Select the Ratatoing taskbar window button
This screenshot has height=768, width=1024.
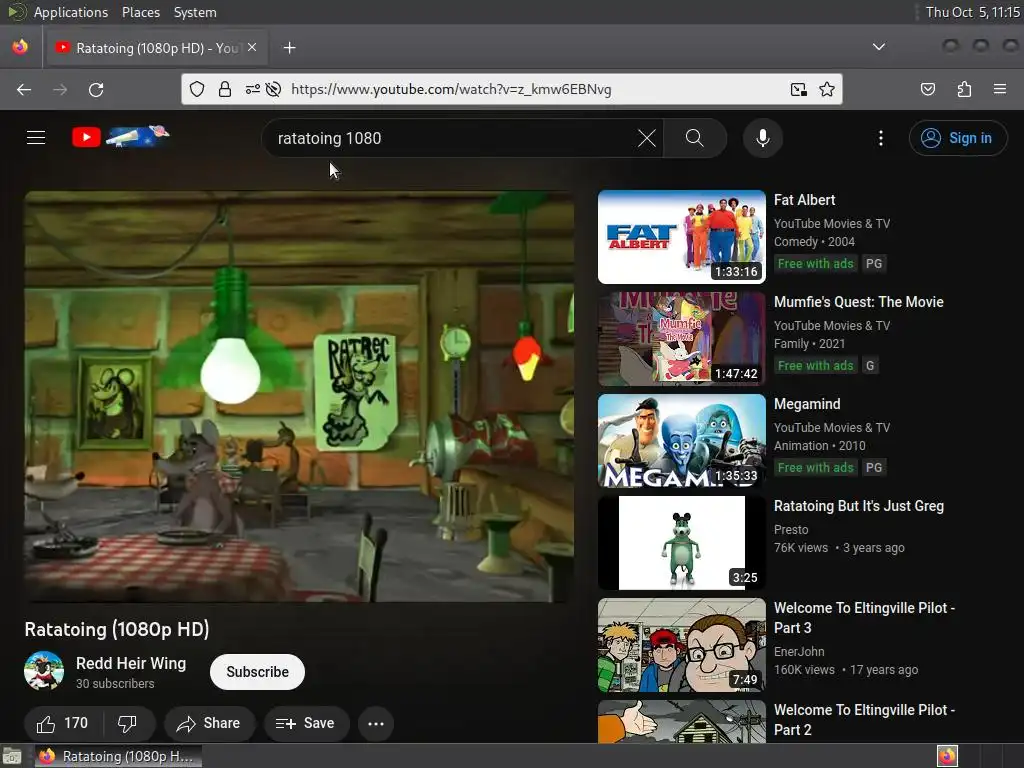118,756
